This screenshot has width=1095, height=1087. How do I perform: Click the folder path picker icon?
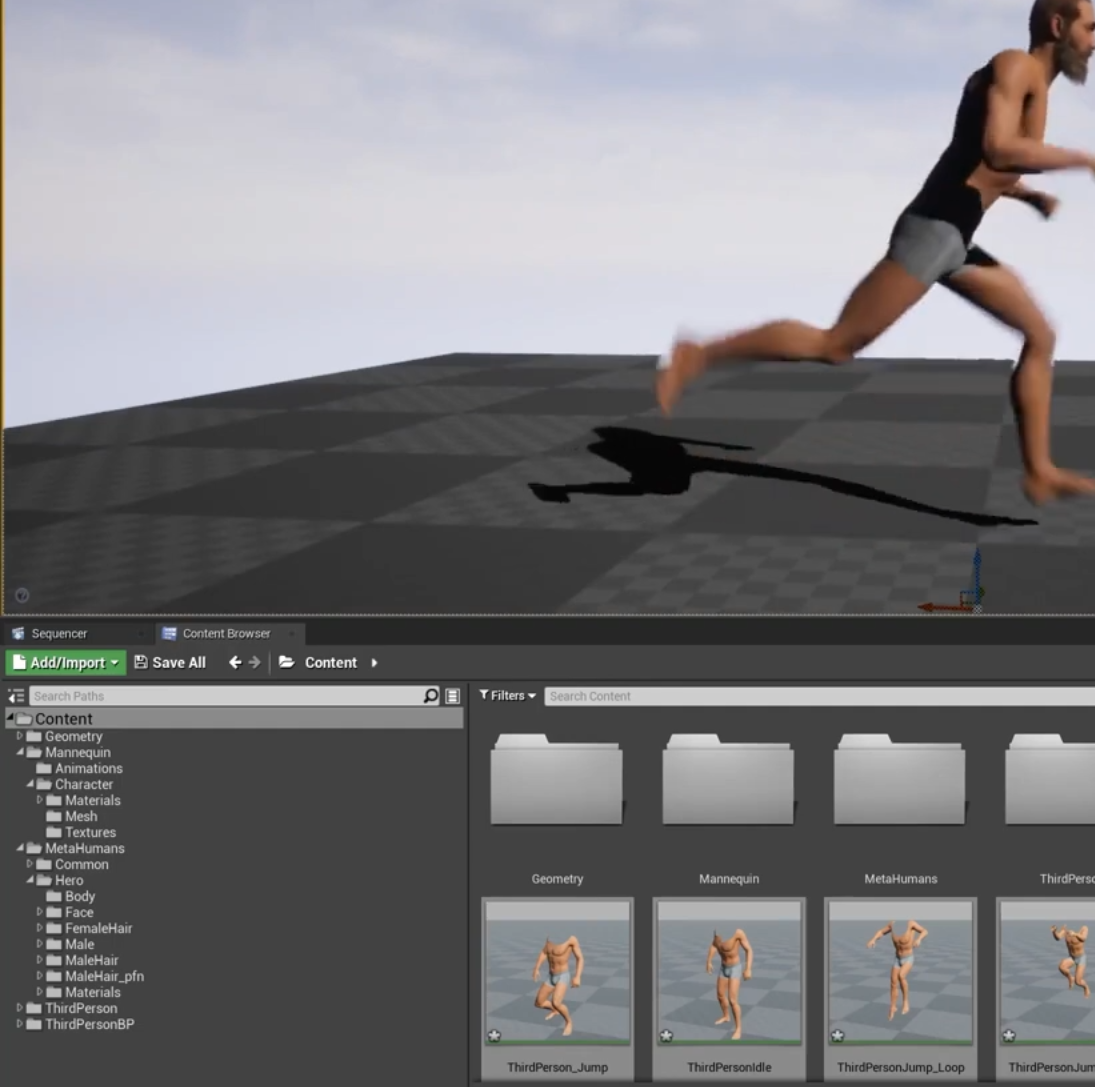pyautogui.click(x=286, y=662)
